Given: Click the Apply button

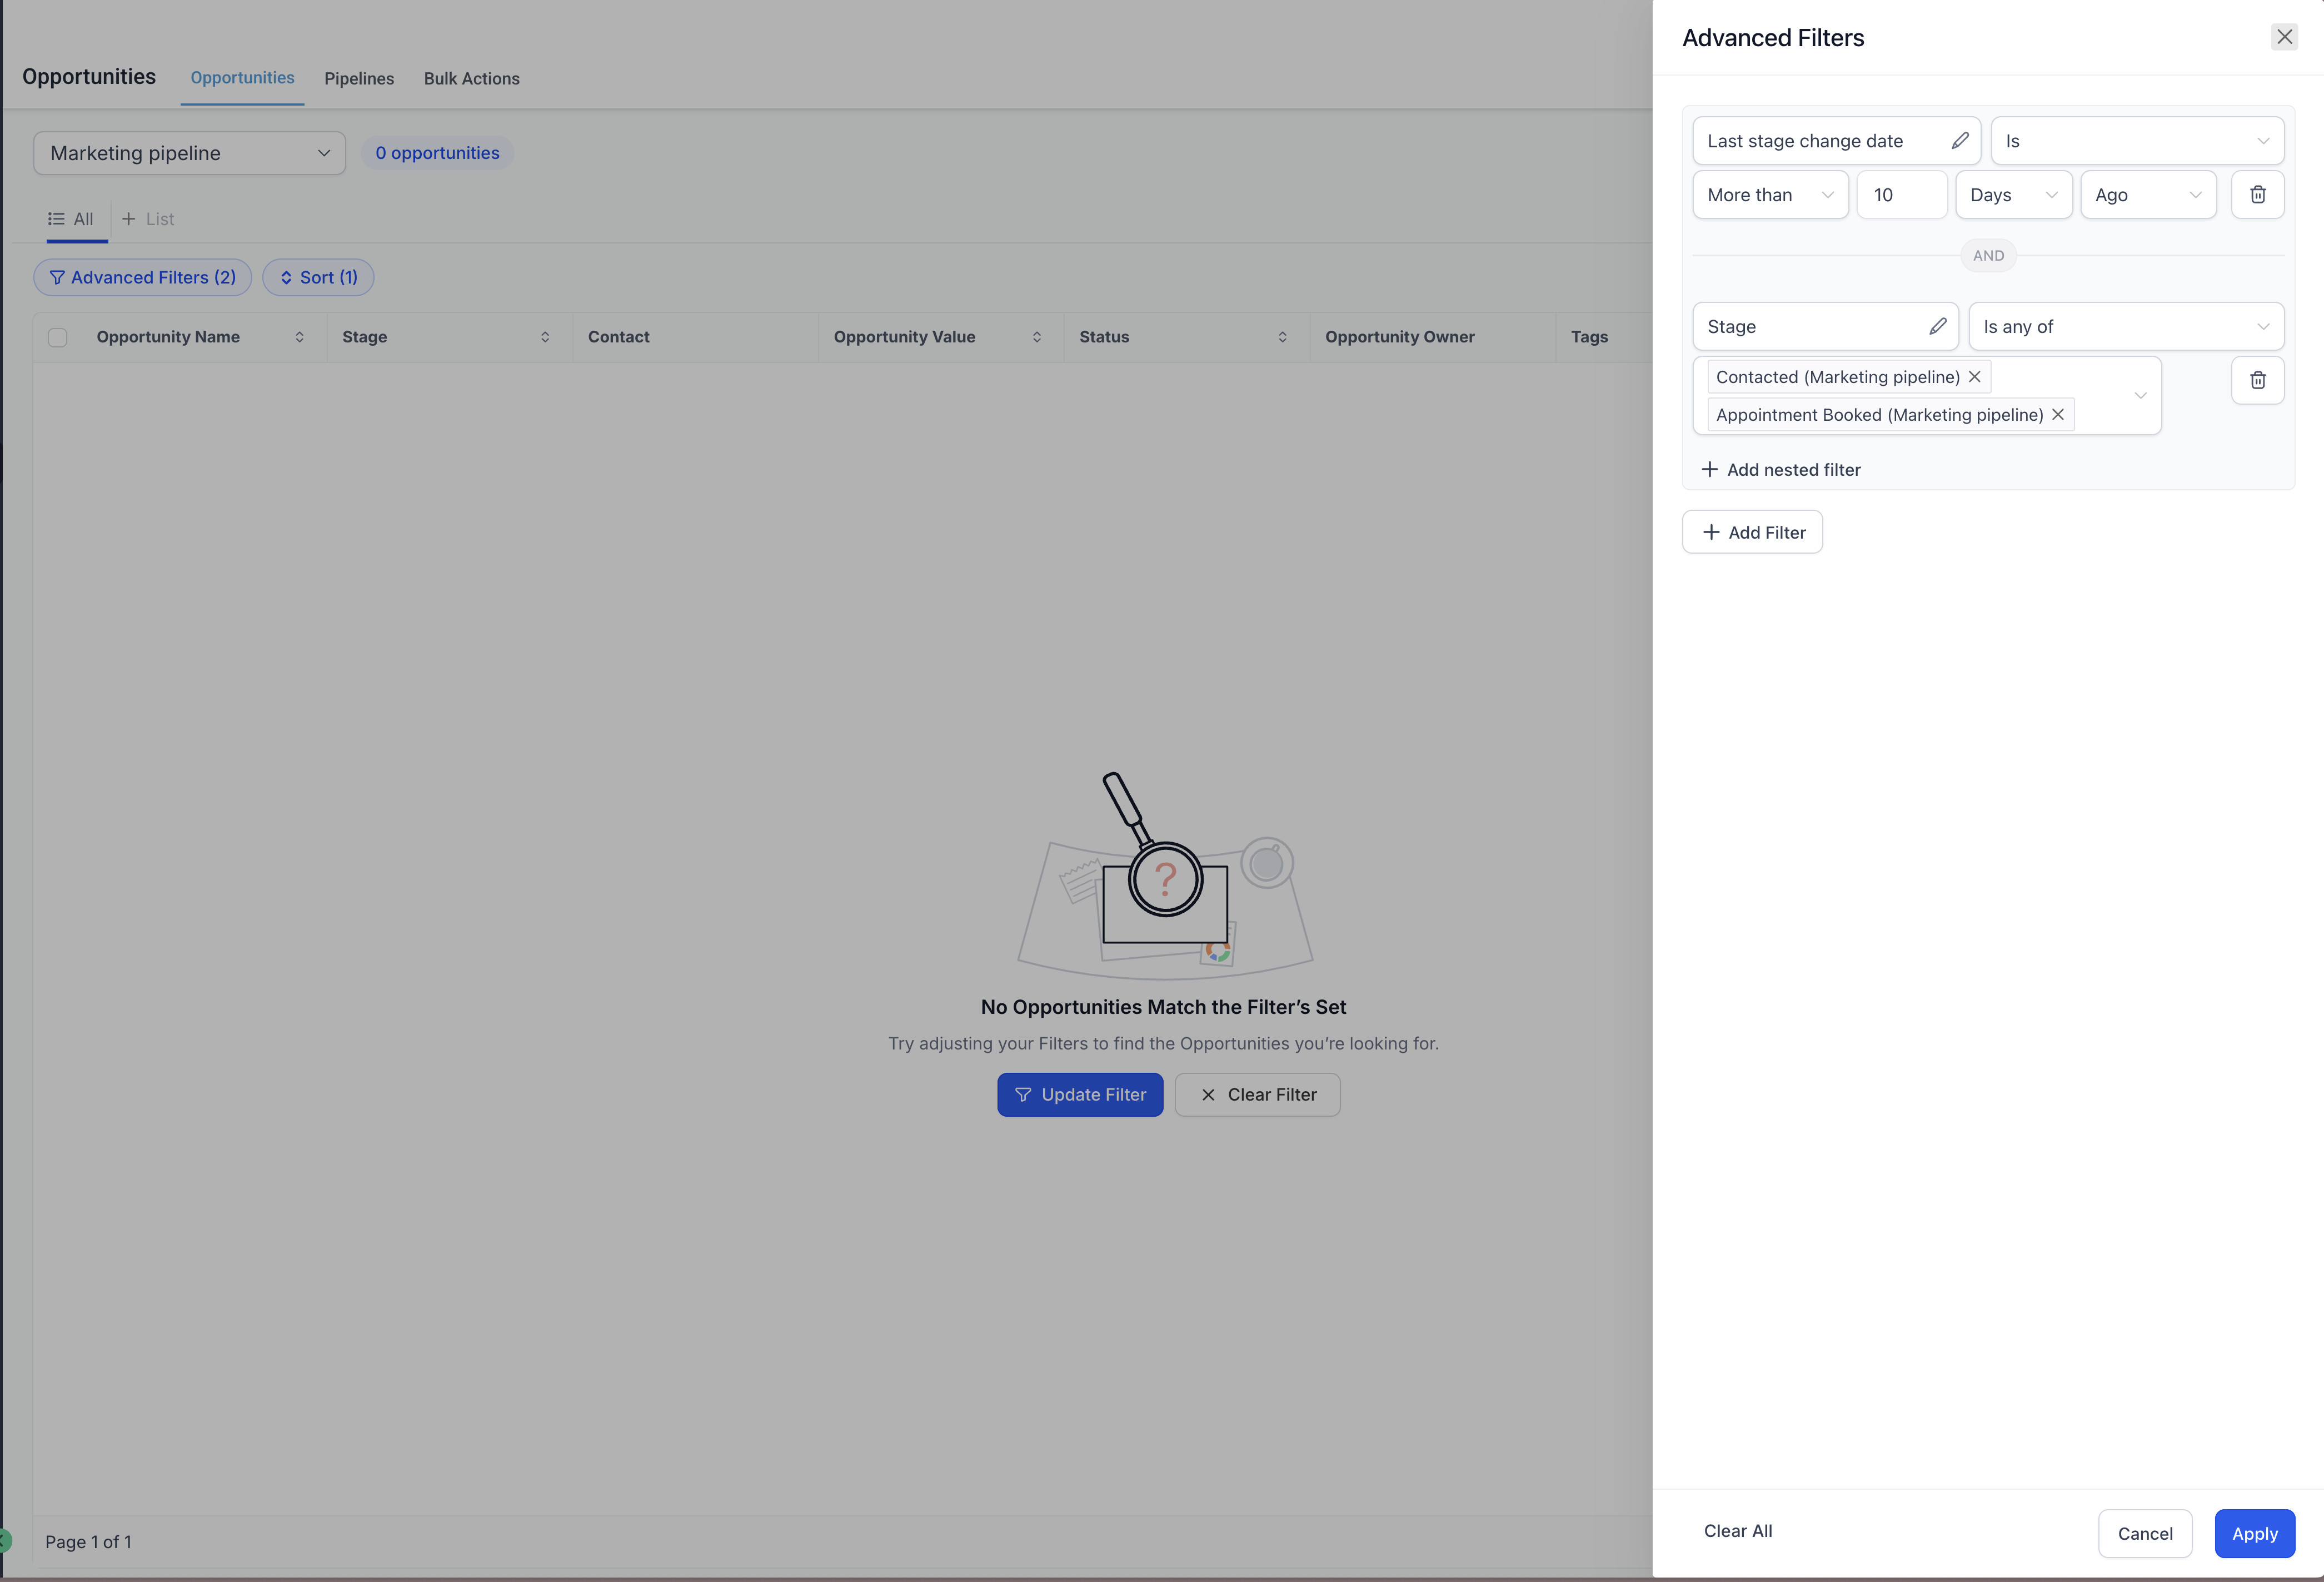Looking at the screenshot, I should 2253,1533.
